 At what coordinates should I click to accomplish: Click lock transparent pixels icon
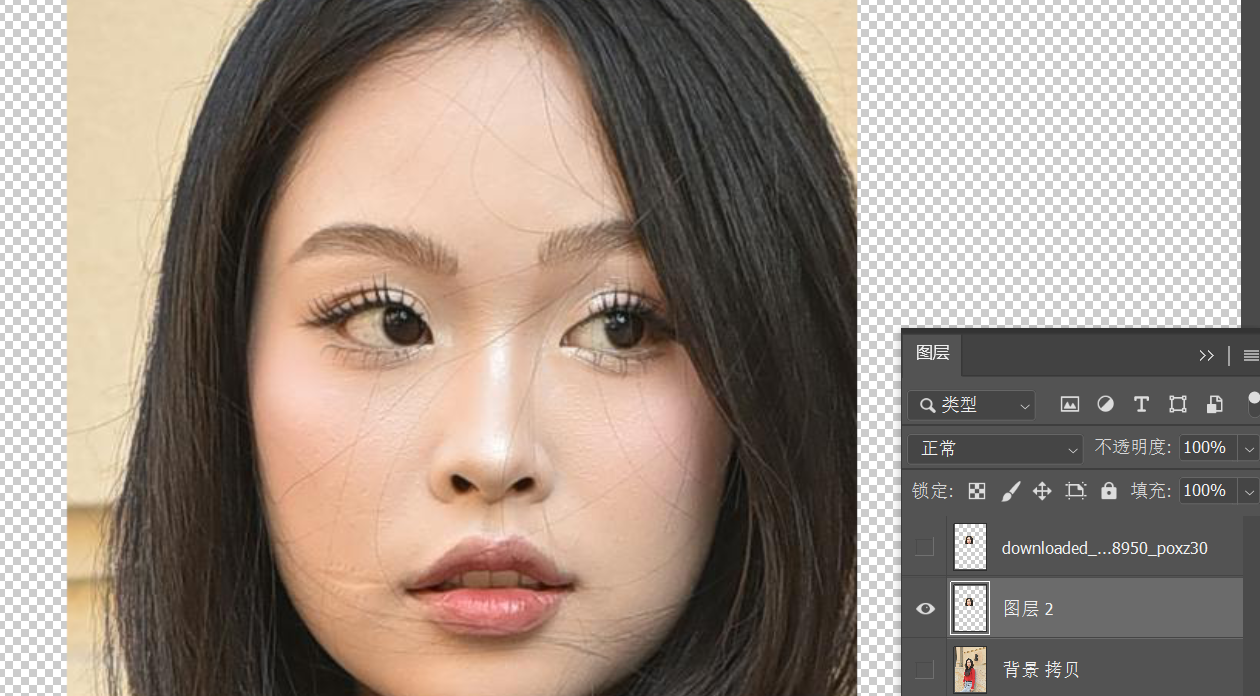click(x=977, y=491)
